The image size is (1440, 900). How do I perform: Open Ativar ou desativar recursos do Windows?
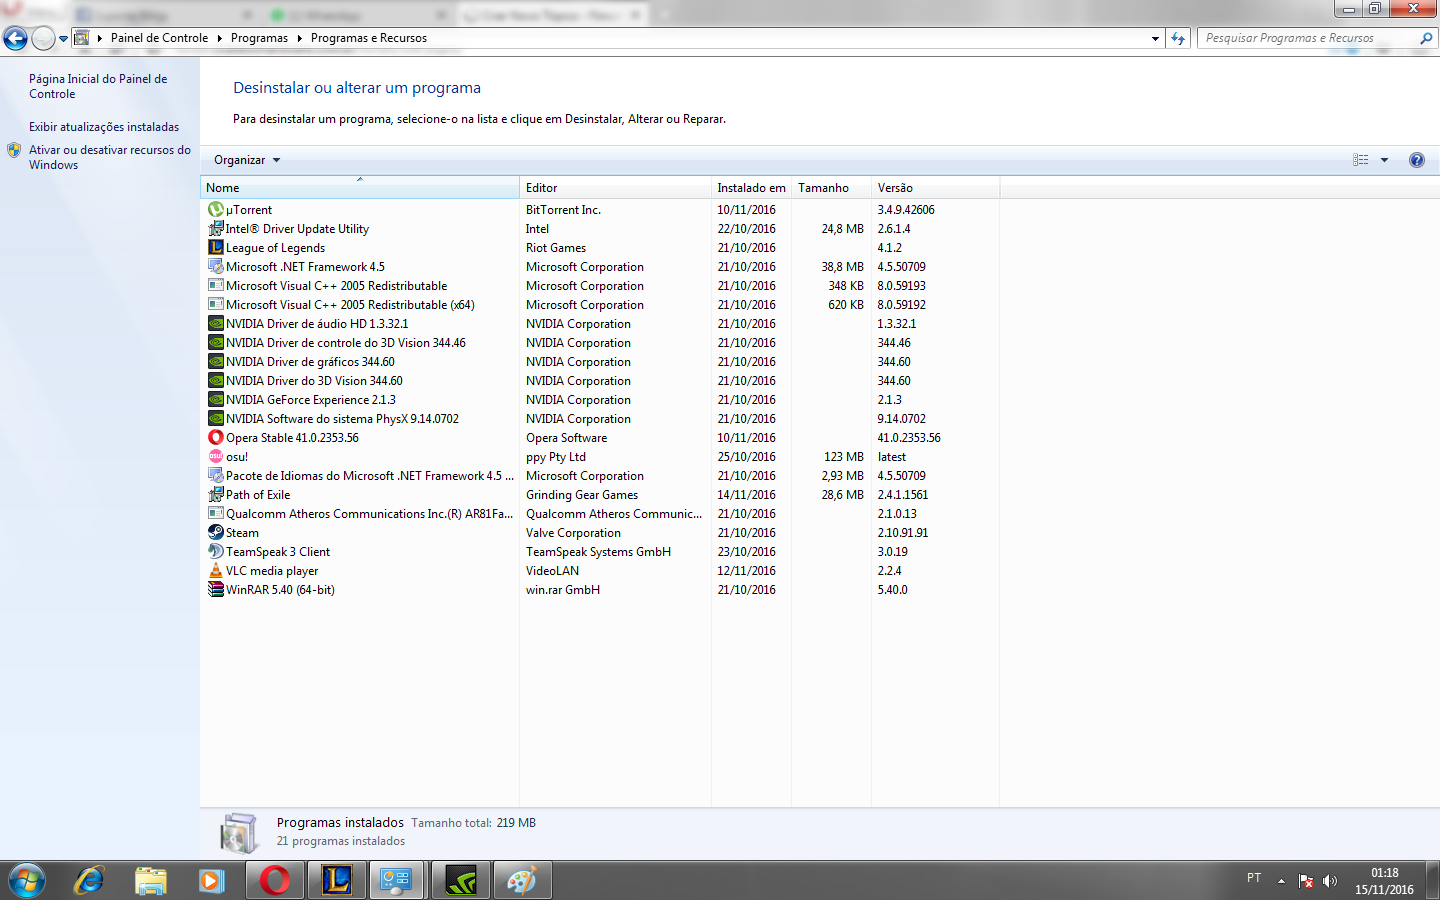click(109, 157)
